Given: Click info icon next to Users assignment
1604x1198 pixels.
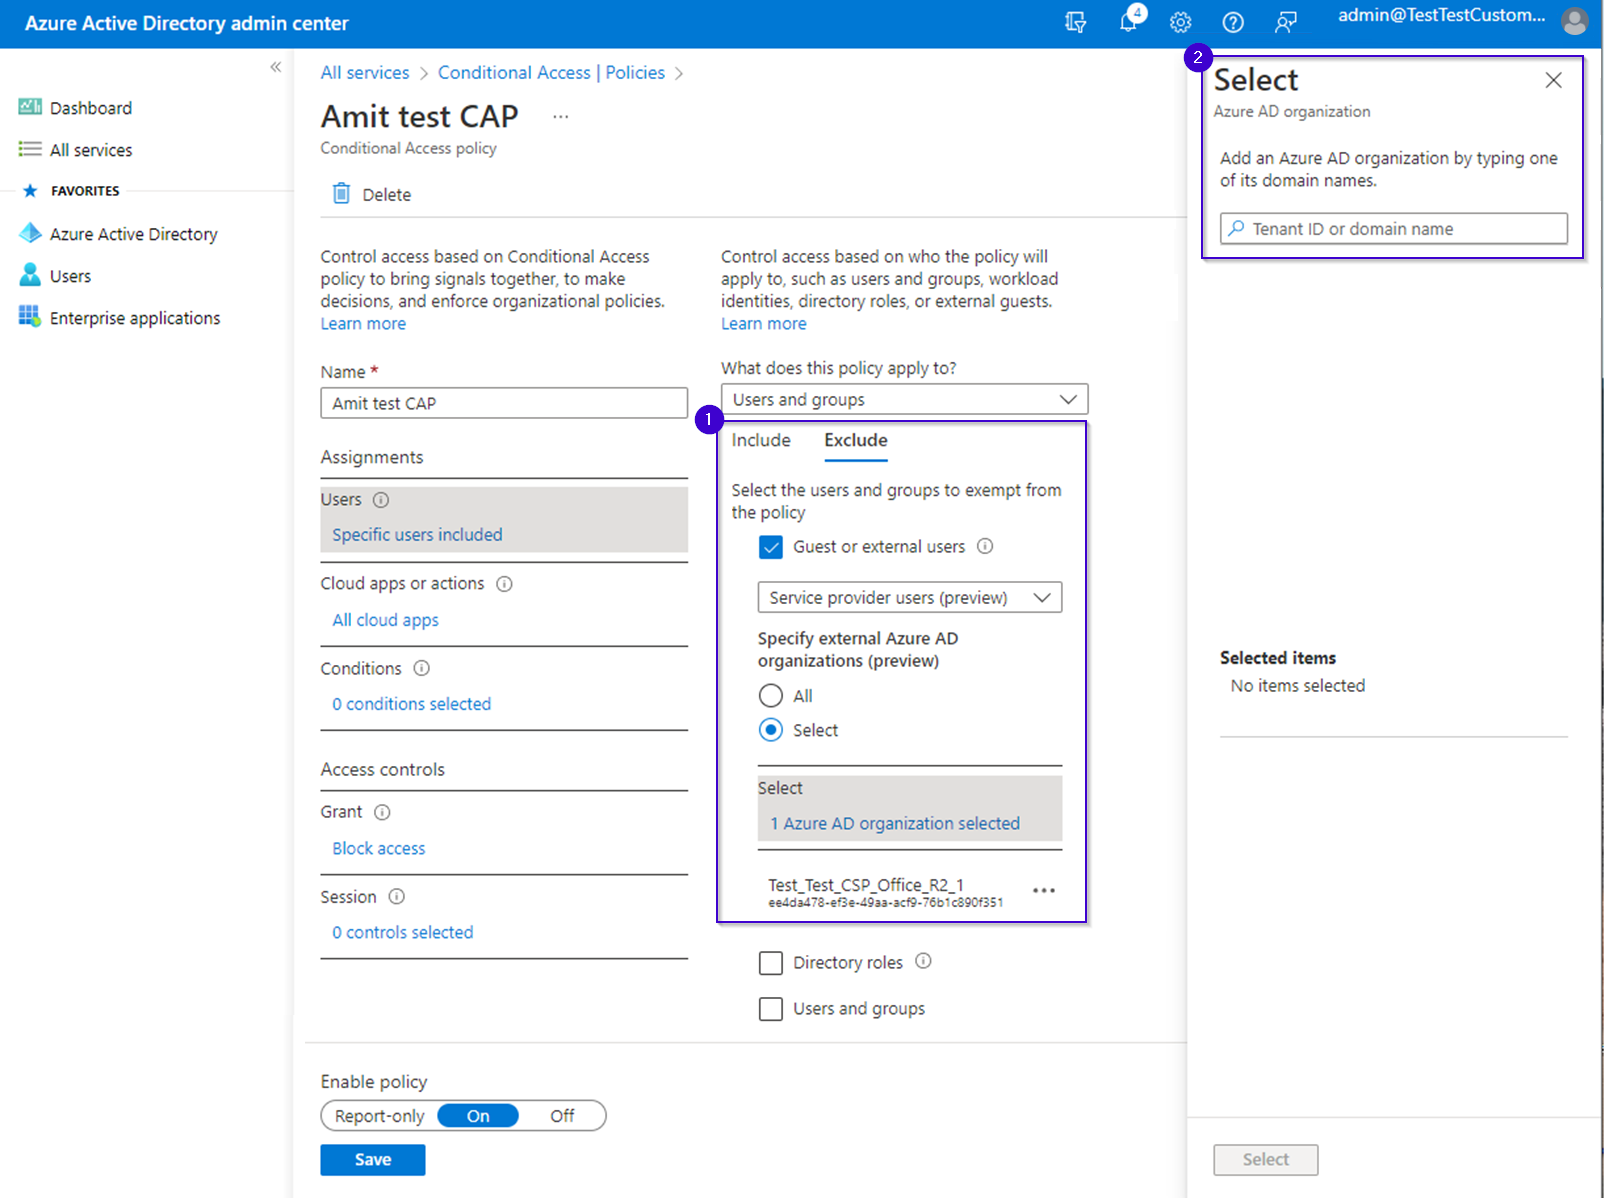Looking at the screenshot, I should tap(381, 499).
